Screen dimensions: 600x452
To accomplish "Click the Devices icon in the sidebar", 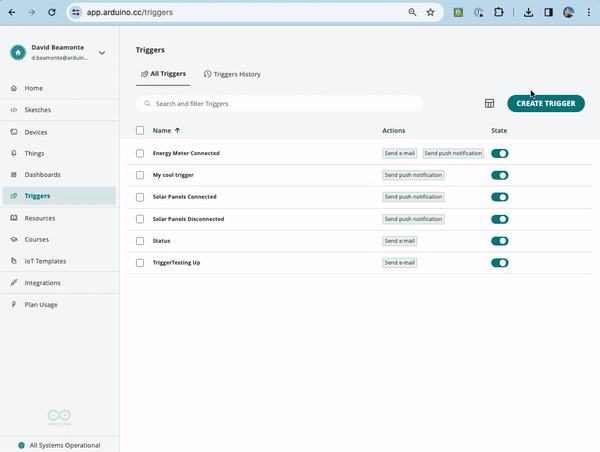I will point(14,132).
